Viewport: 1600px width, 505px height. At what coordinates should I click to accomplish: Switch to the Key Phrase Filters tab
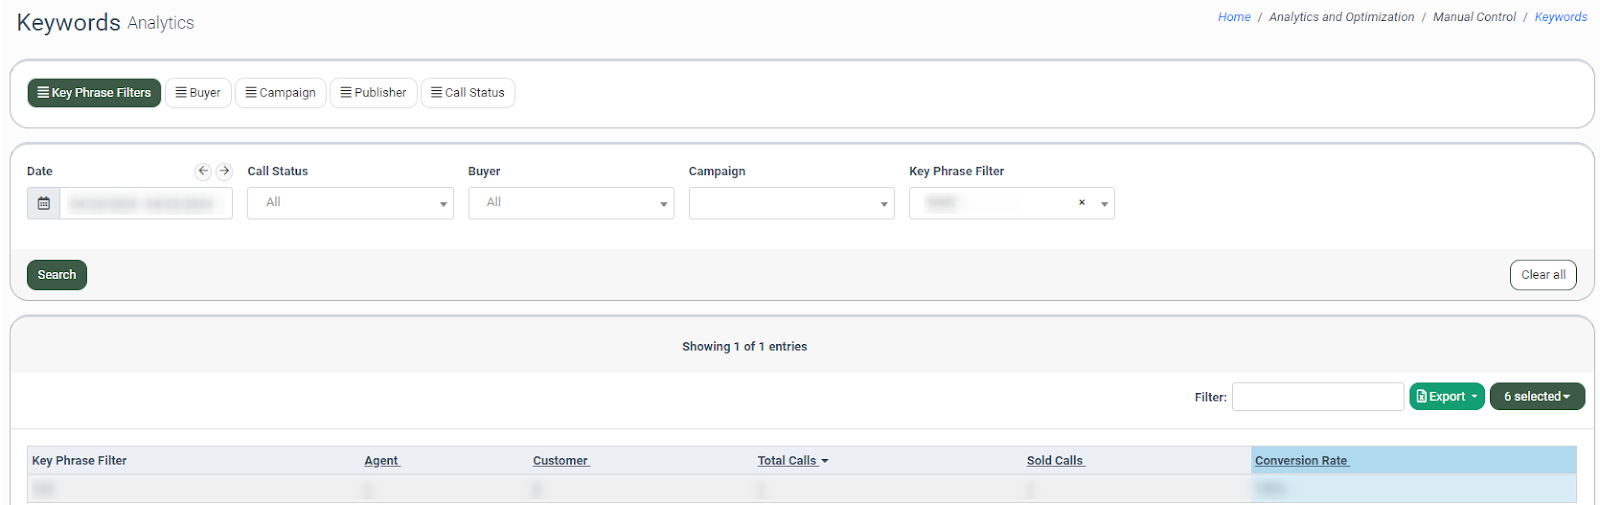coord(94,93)
